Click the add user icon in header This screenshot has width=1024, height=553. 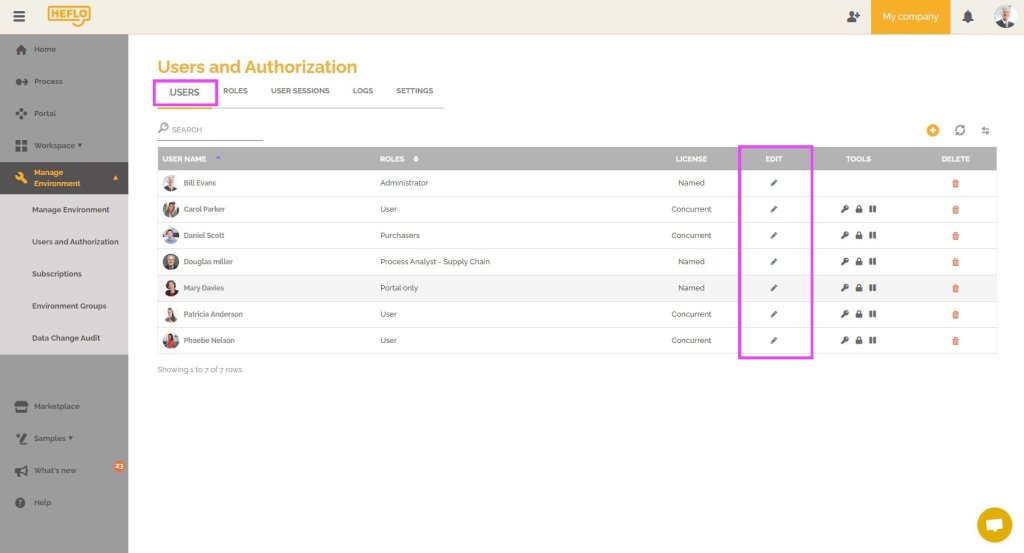coord(852,16)
